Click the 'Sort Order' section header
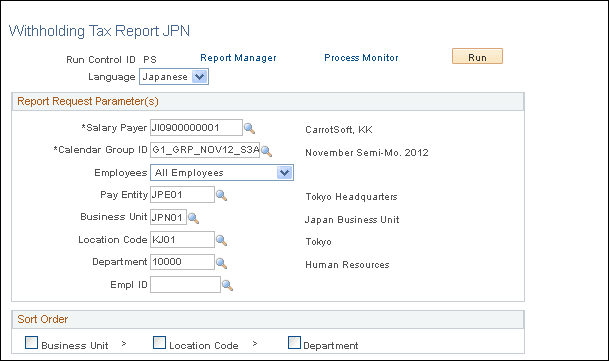 click(43, 319)
